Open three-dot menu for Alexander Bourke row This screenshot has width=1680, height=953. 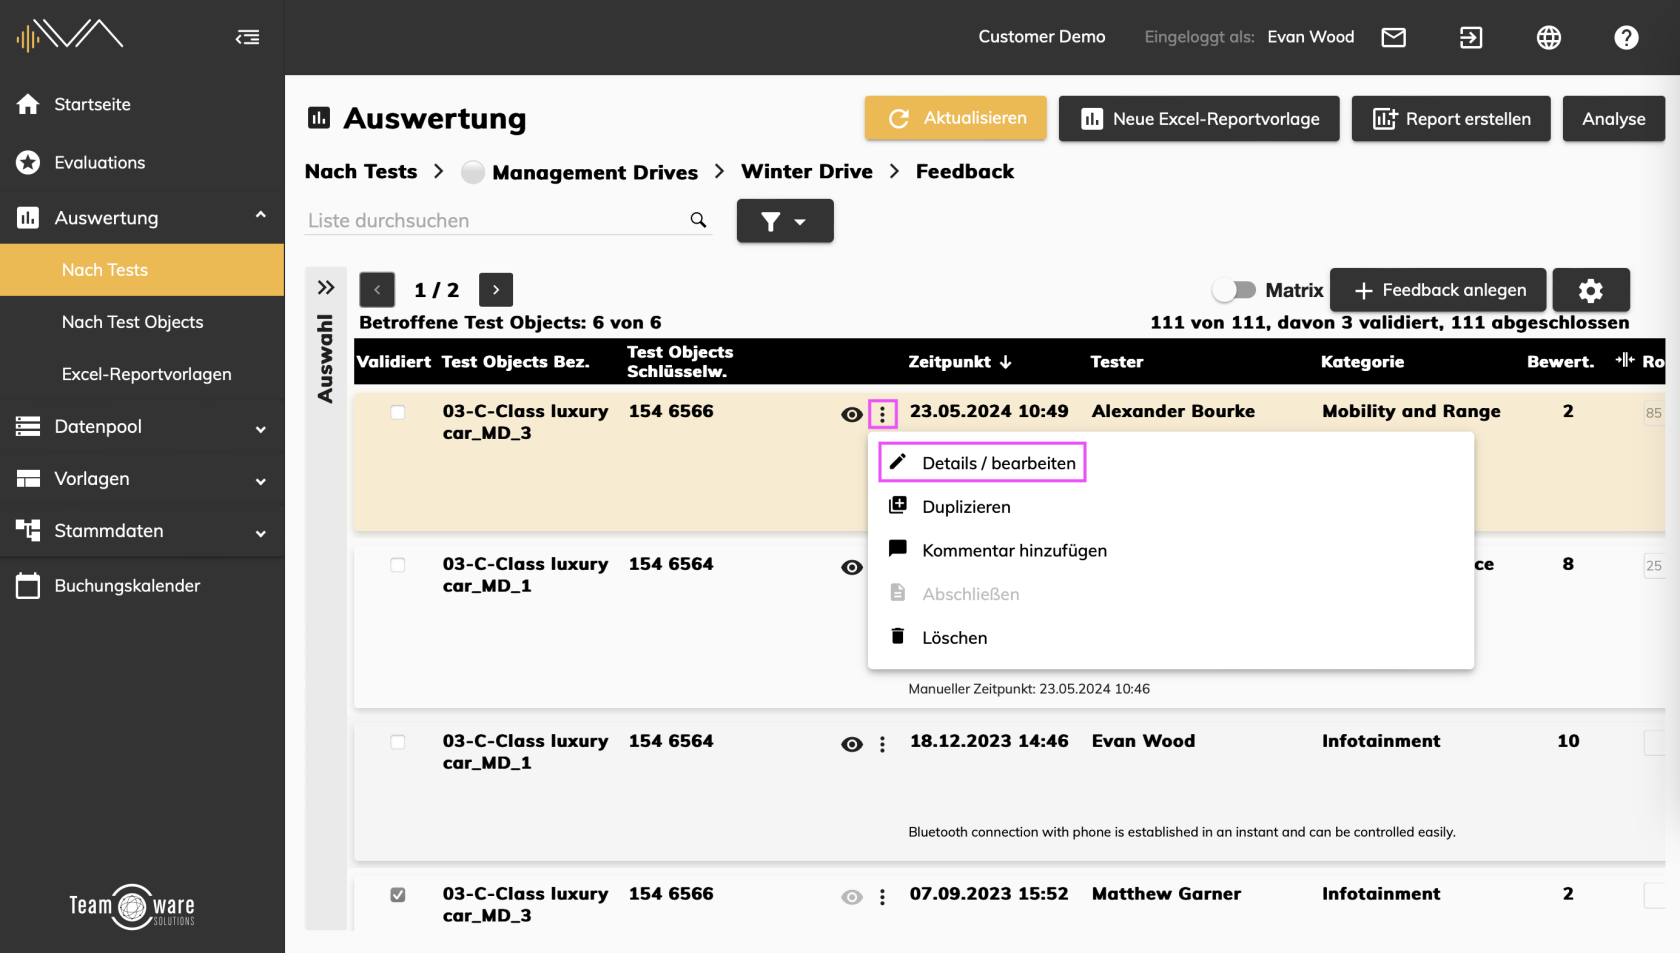tap(882, 414)
